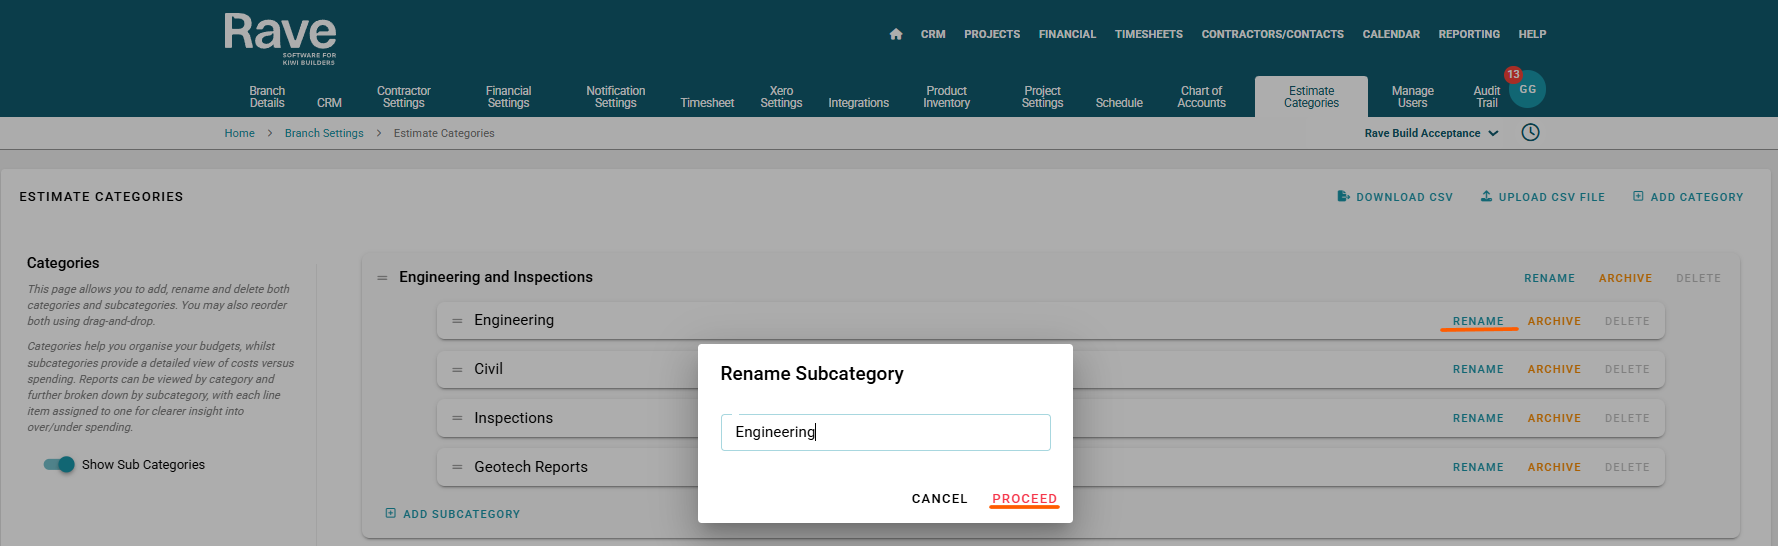Switch to the Financial Settings tab
Screen dimensions: 1778x546
(508, 97)
